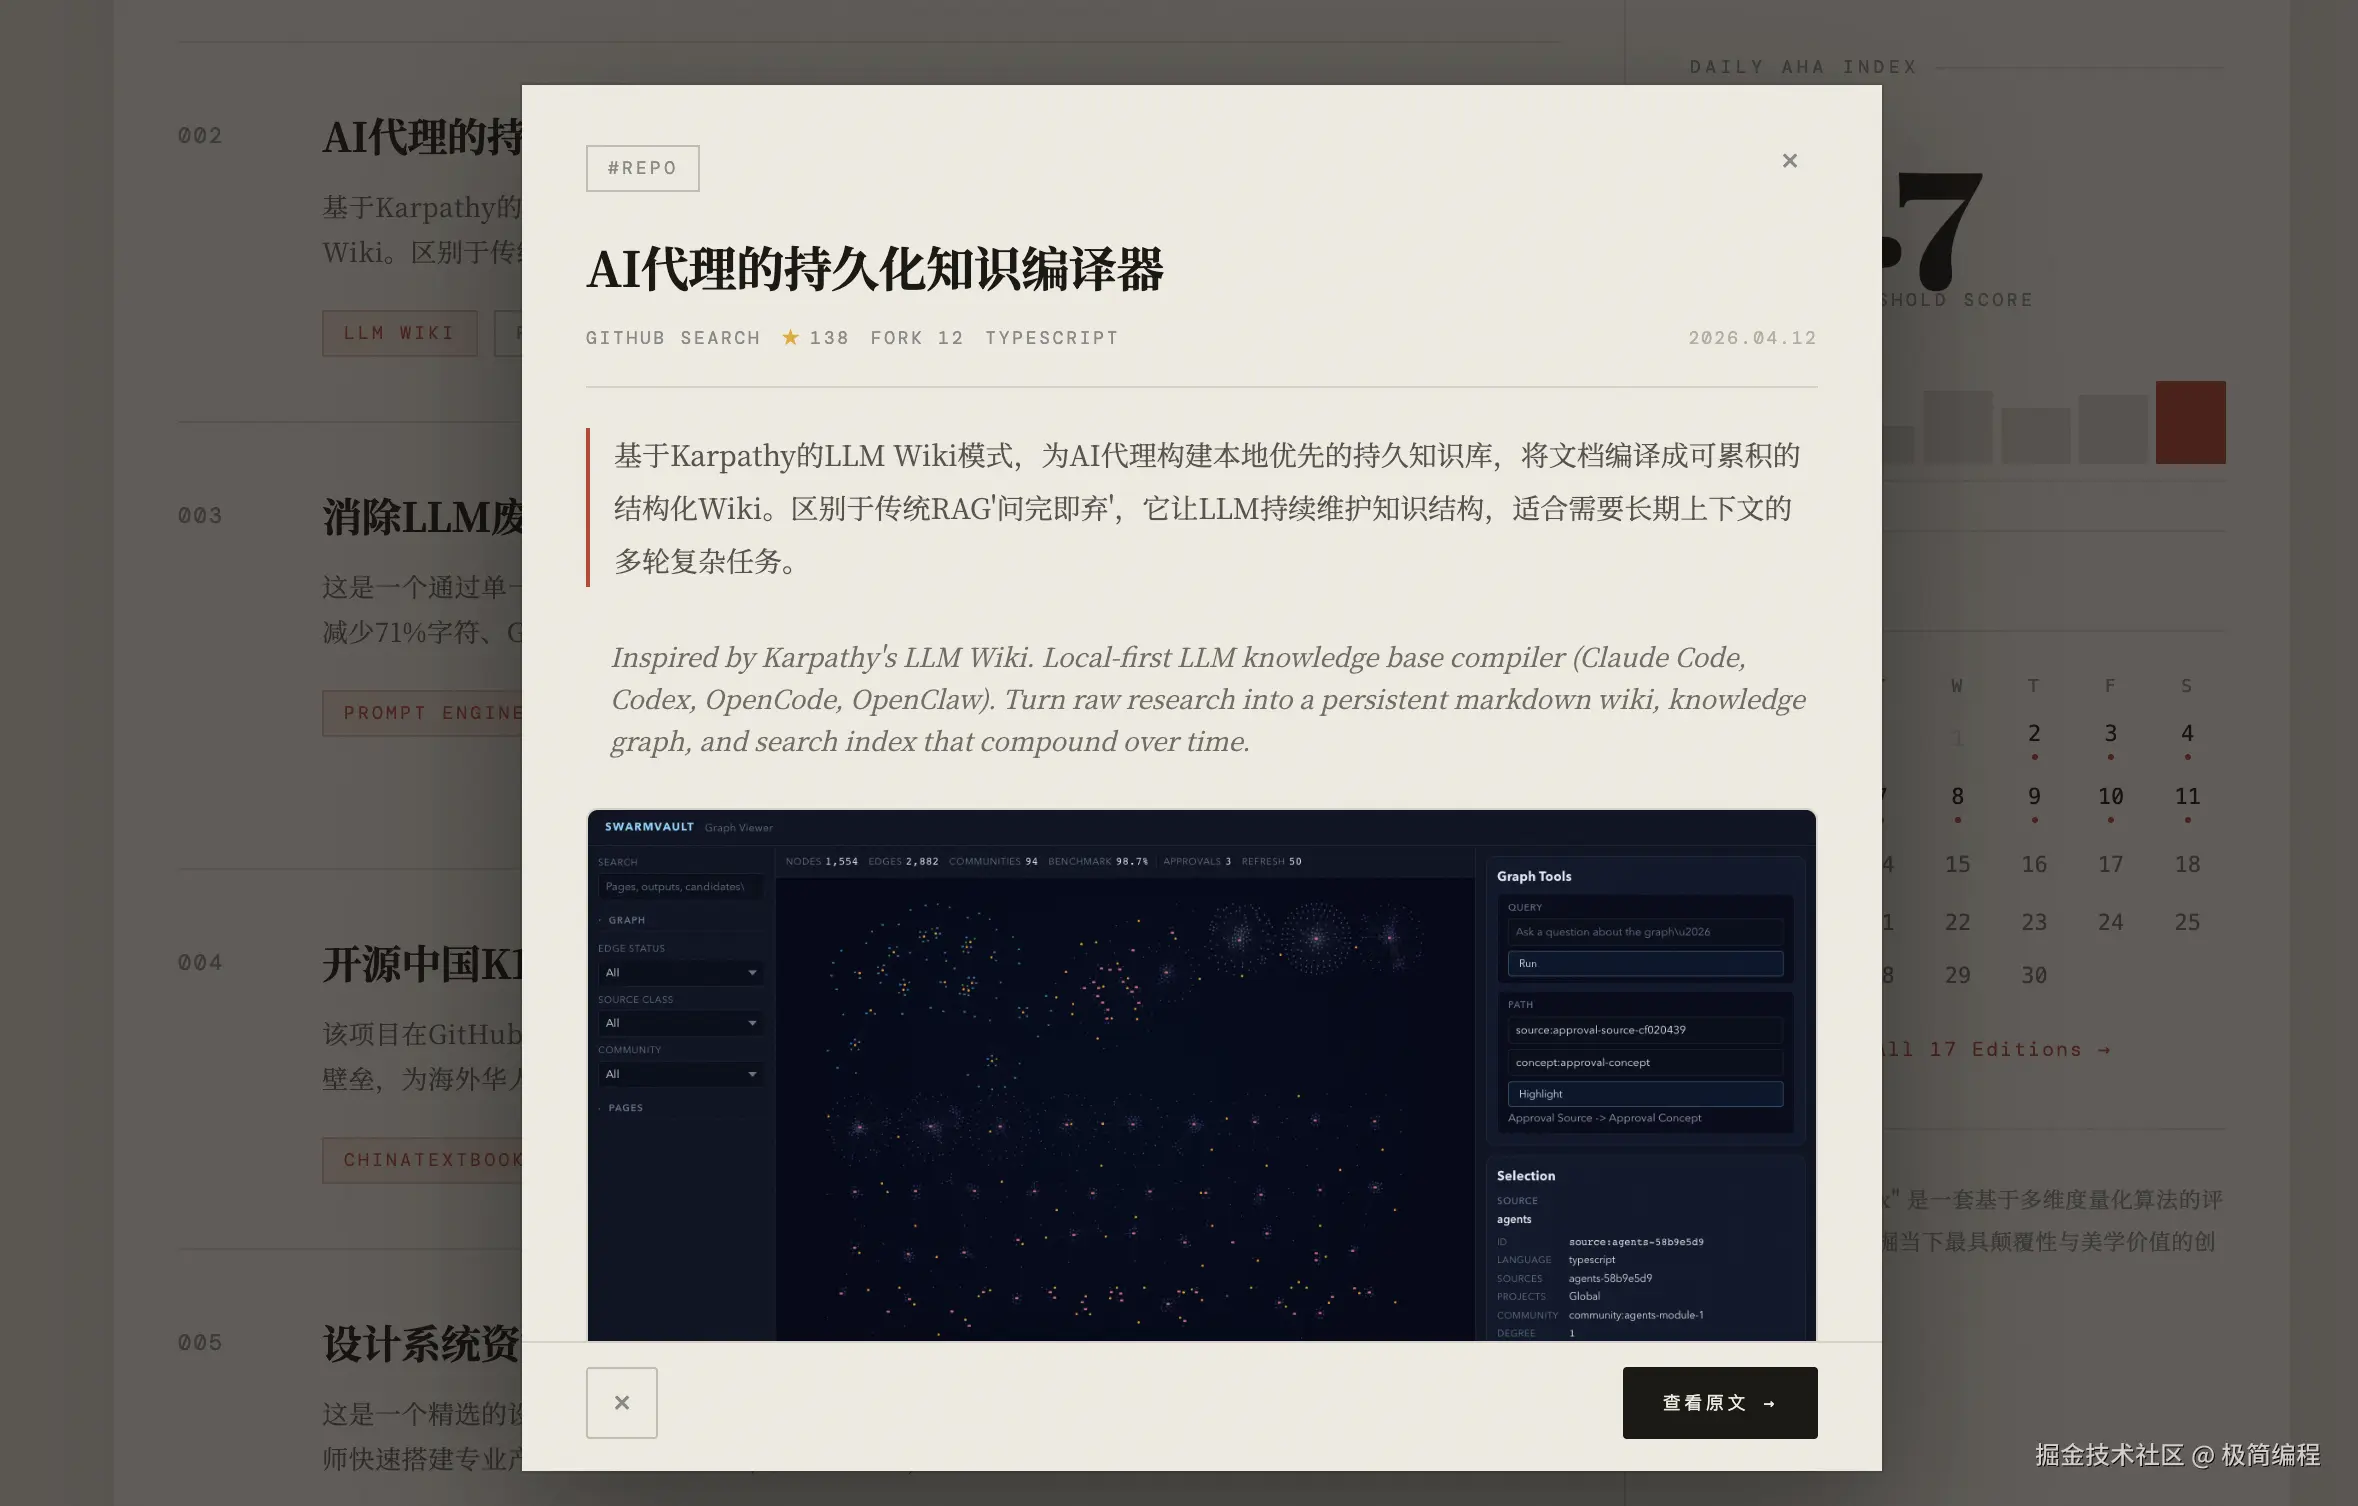Select day 10 in the calendar
Image resolution: width=2358 pixels, height=1506 pixels.
2110,797
